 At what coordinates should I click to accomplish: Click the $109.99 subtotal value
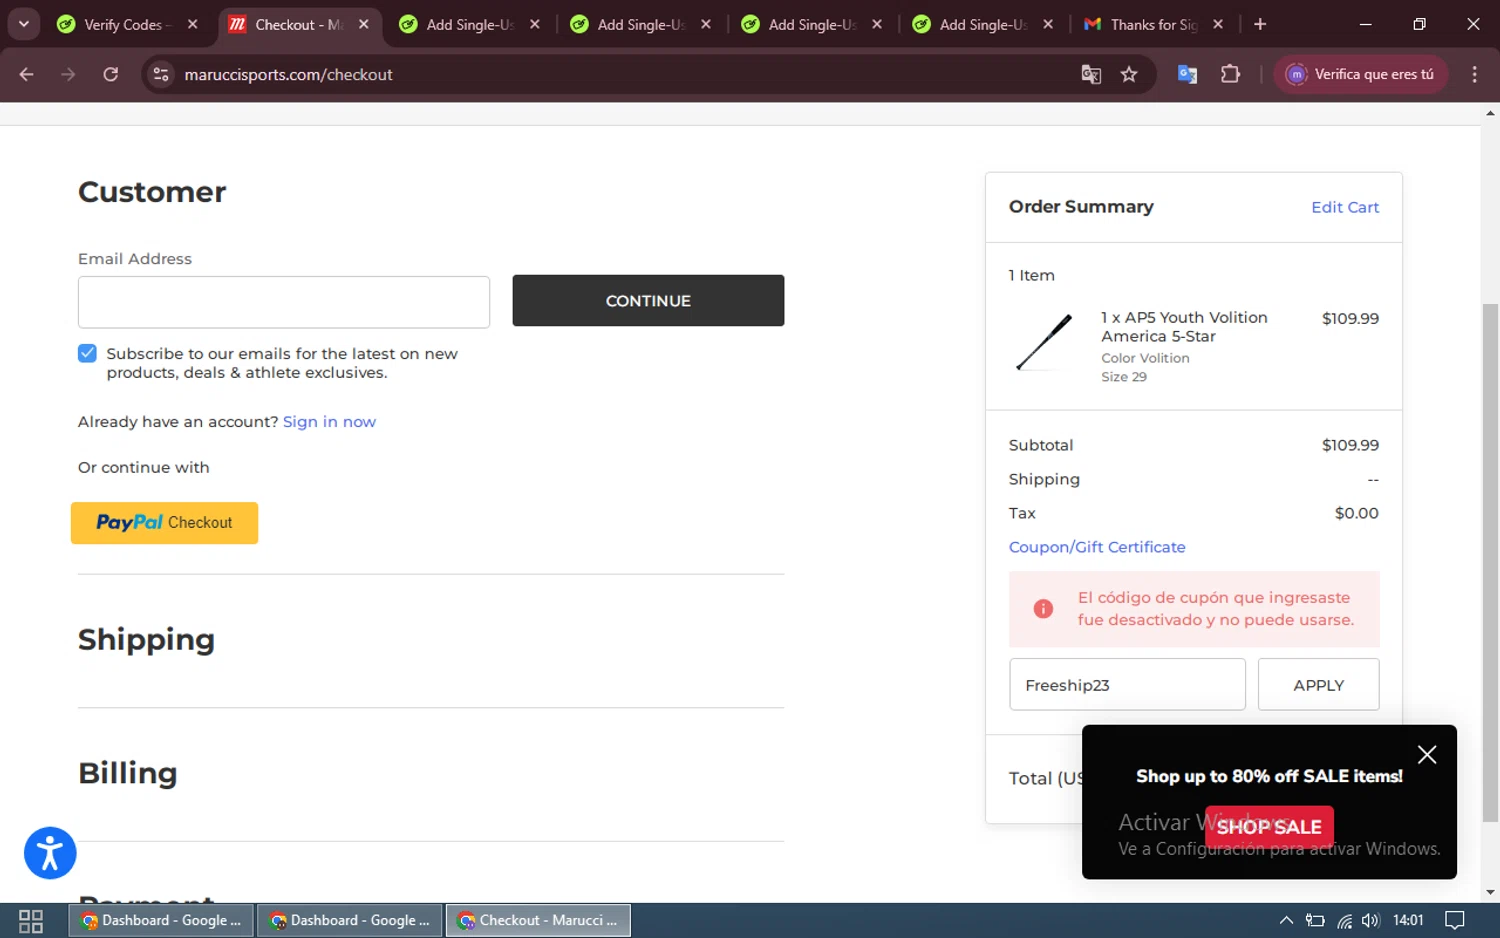click(1350, 445)
